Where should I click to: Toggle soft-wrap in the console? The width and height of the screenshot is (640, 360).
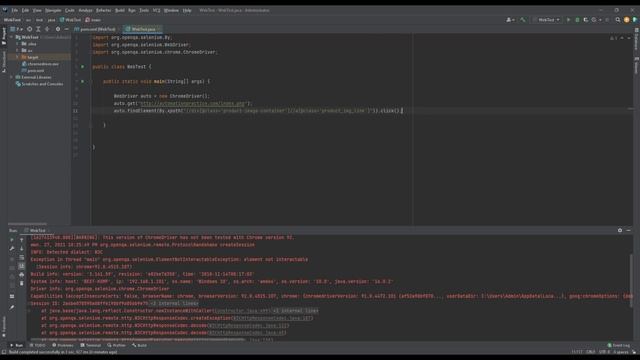tap(22, 258)
